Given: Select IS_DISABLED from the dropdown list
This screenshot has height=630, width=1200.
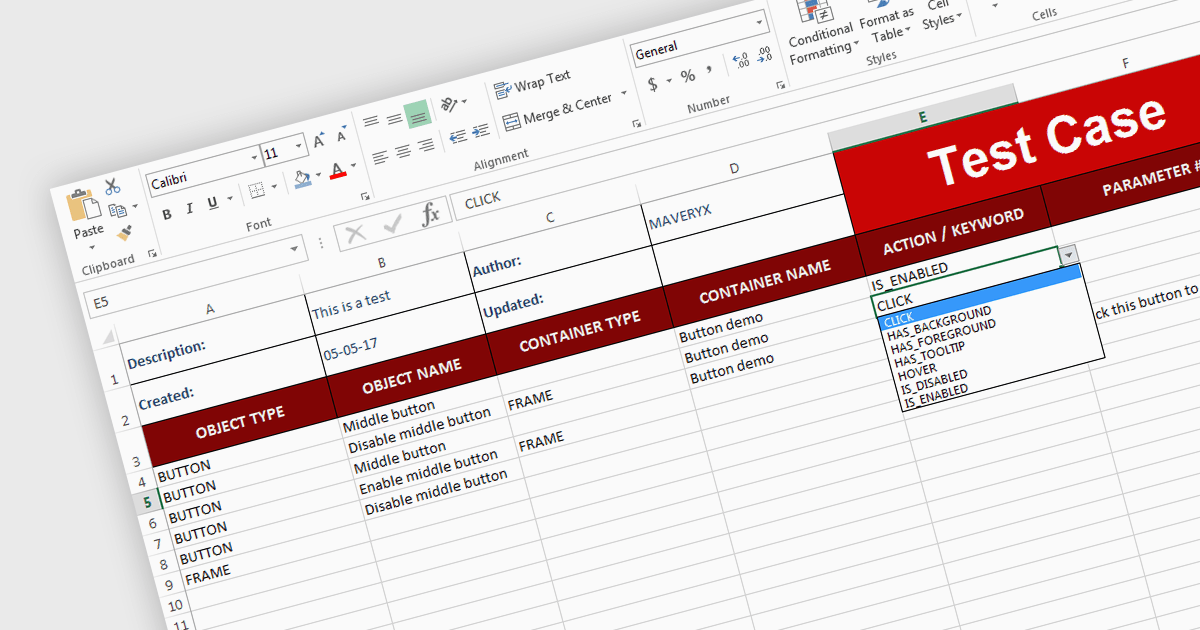Looking at the screenshot, I should pyautogui.click(x=933, y=381).
